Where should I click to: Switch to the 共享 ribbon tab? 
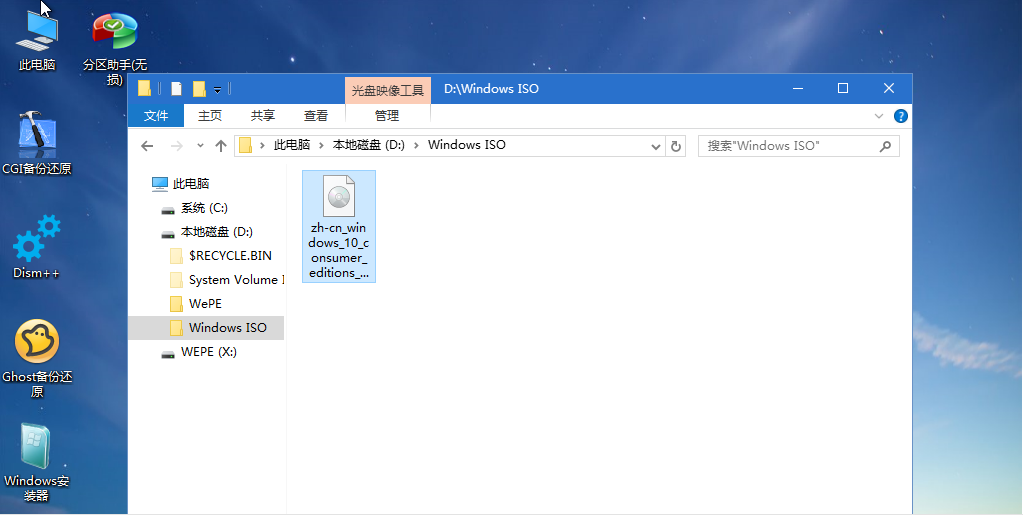point(262,115)
